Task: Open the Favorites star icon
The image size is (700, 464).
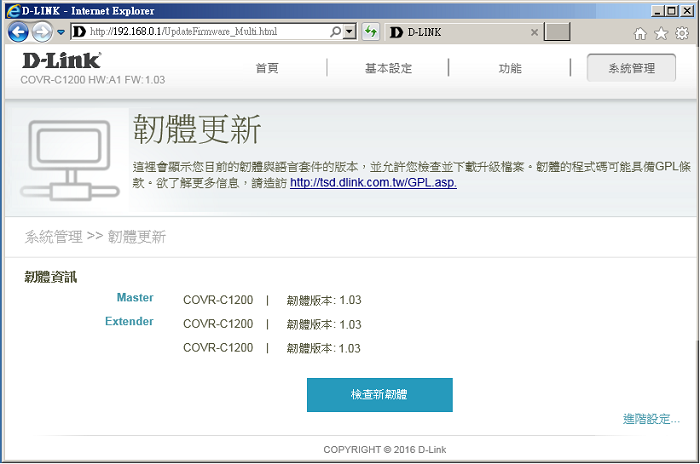Action: tap(660, 33)
